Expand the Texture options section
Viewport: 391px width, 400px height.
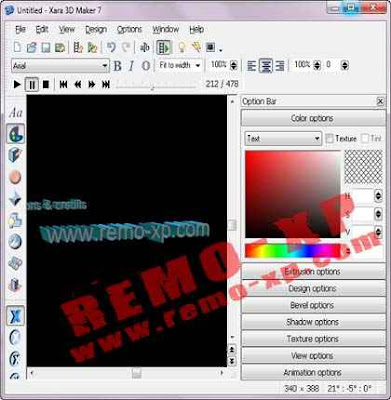tap(313, 339)
